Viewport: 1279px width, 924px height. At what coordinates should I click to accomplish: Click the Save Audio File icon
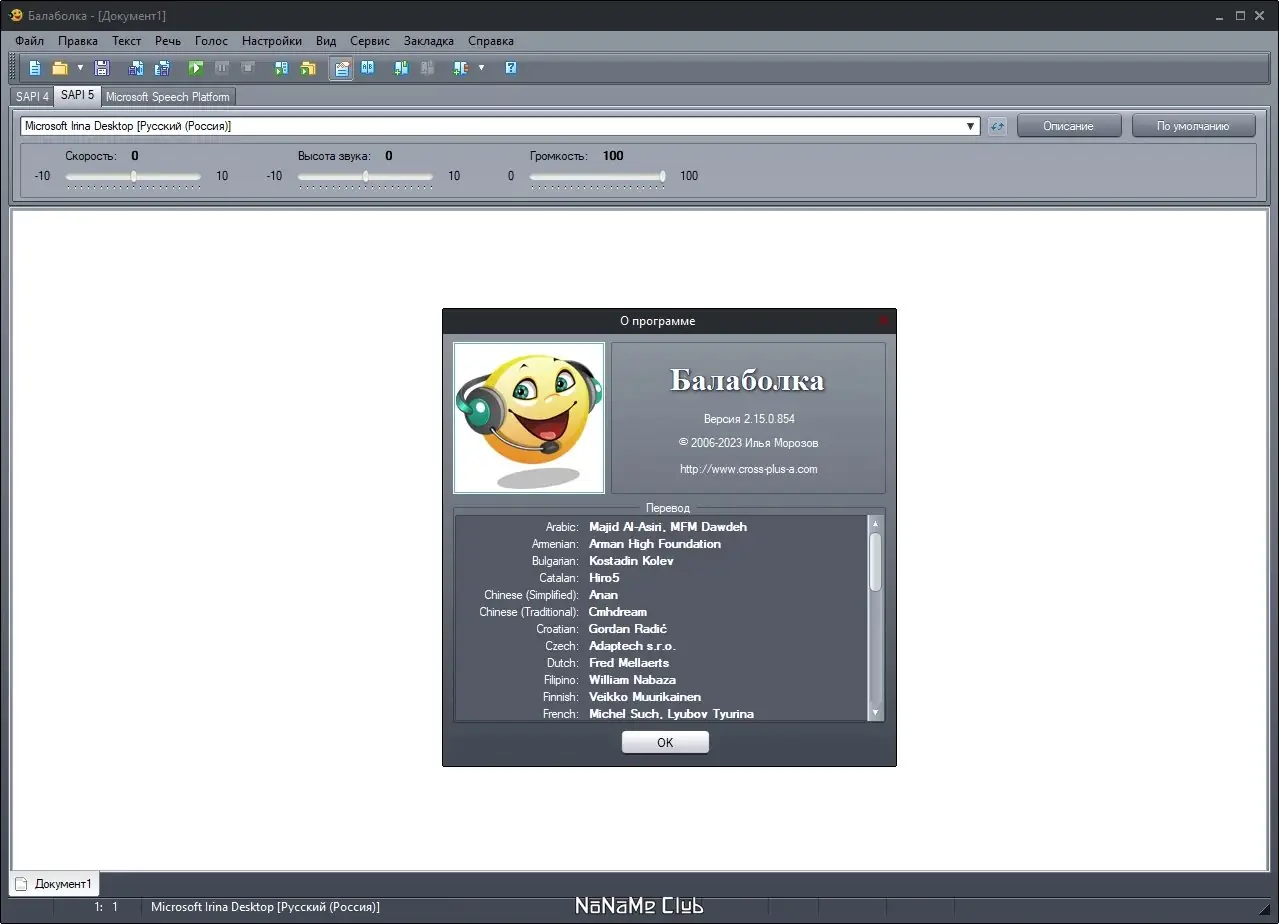[x=136, y=68]
